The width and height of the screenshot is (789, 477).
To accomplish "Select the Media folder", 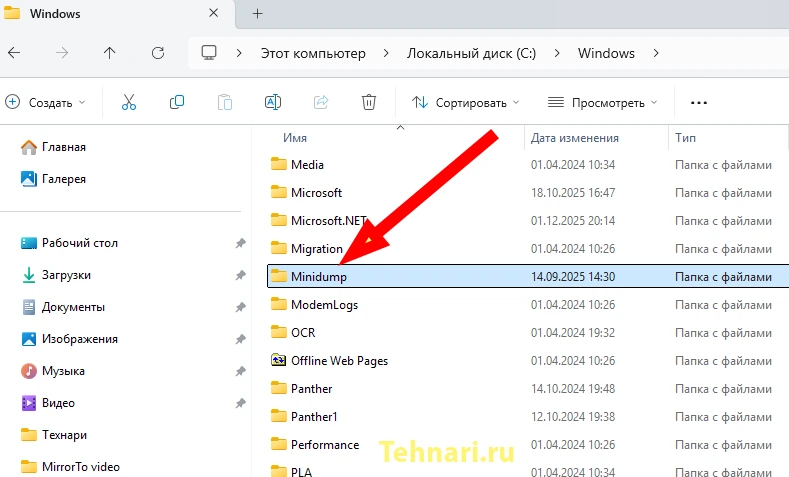I will [307, 165].
